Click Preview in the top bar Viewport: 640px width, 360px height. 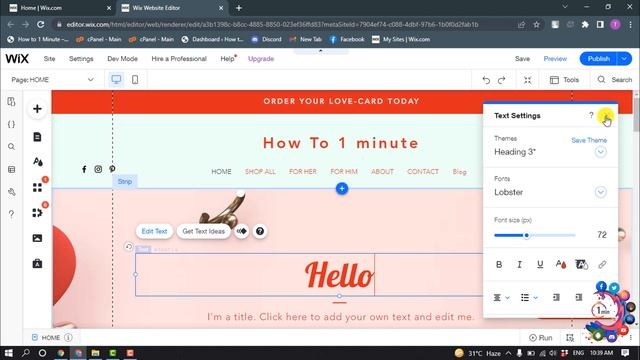tap(555, 59)
